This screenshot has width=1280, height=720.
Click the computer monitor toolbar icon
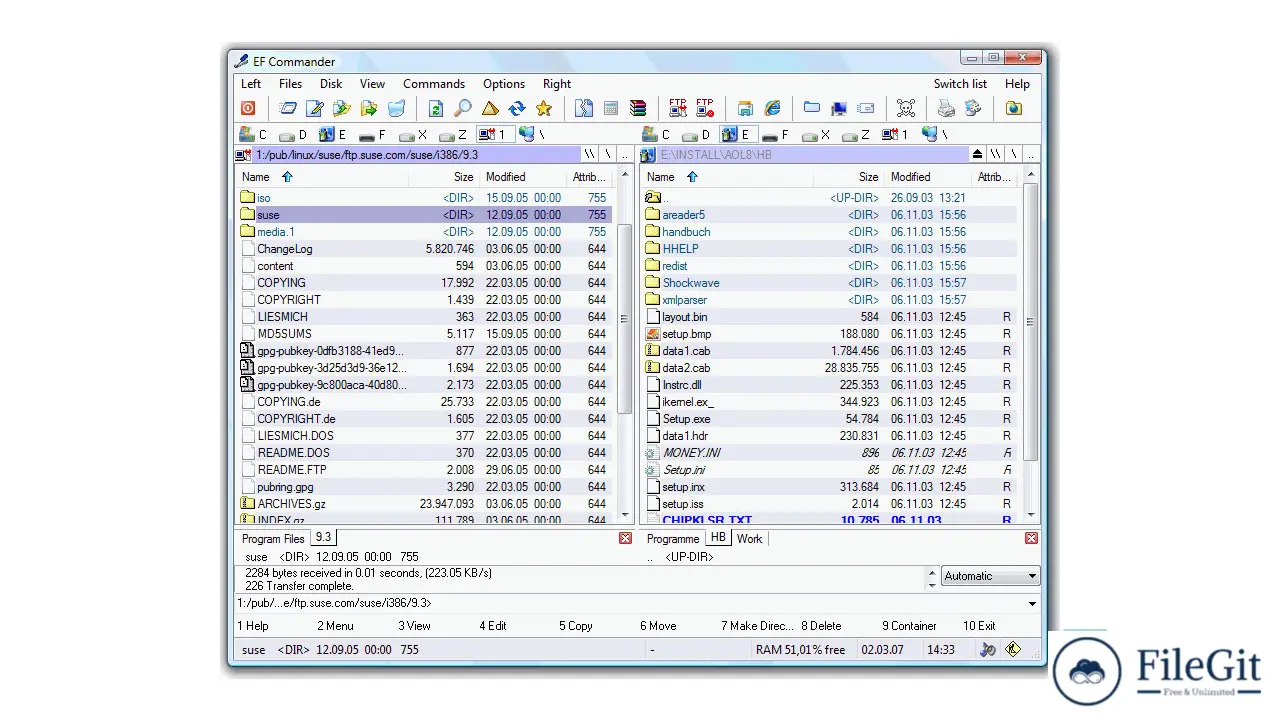point(839,108)
